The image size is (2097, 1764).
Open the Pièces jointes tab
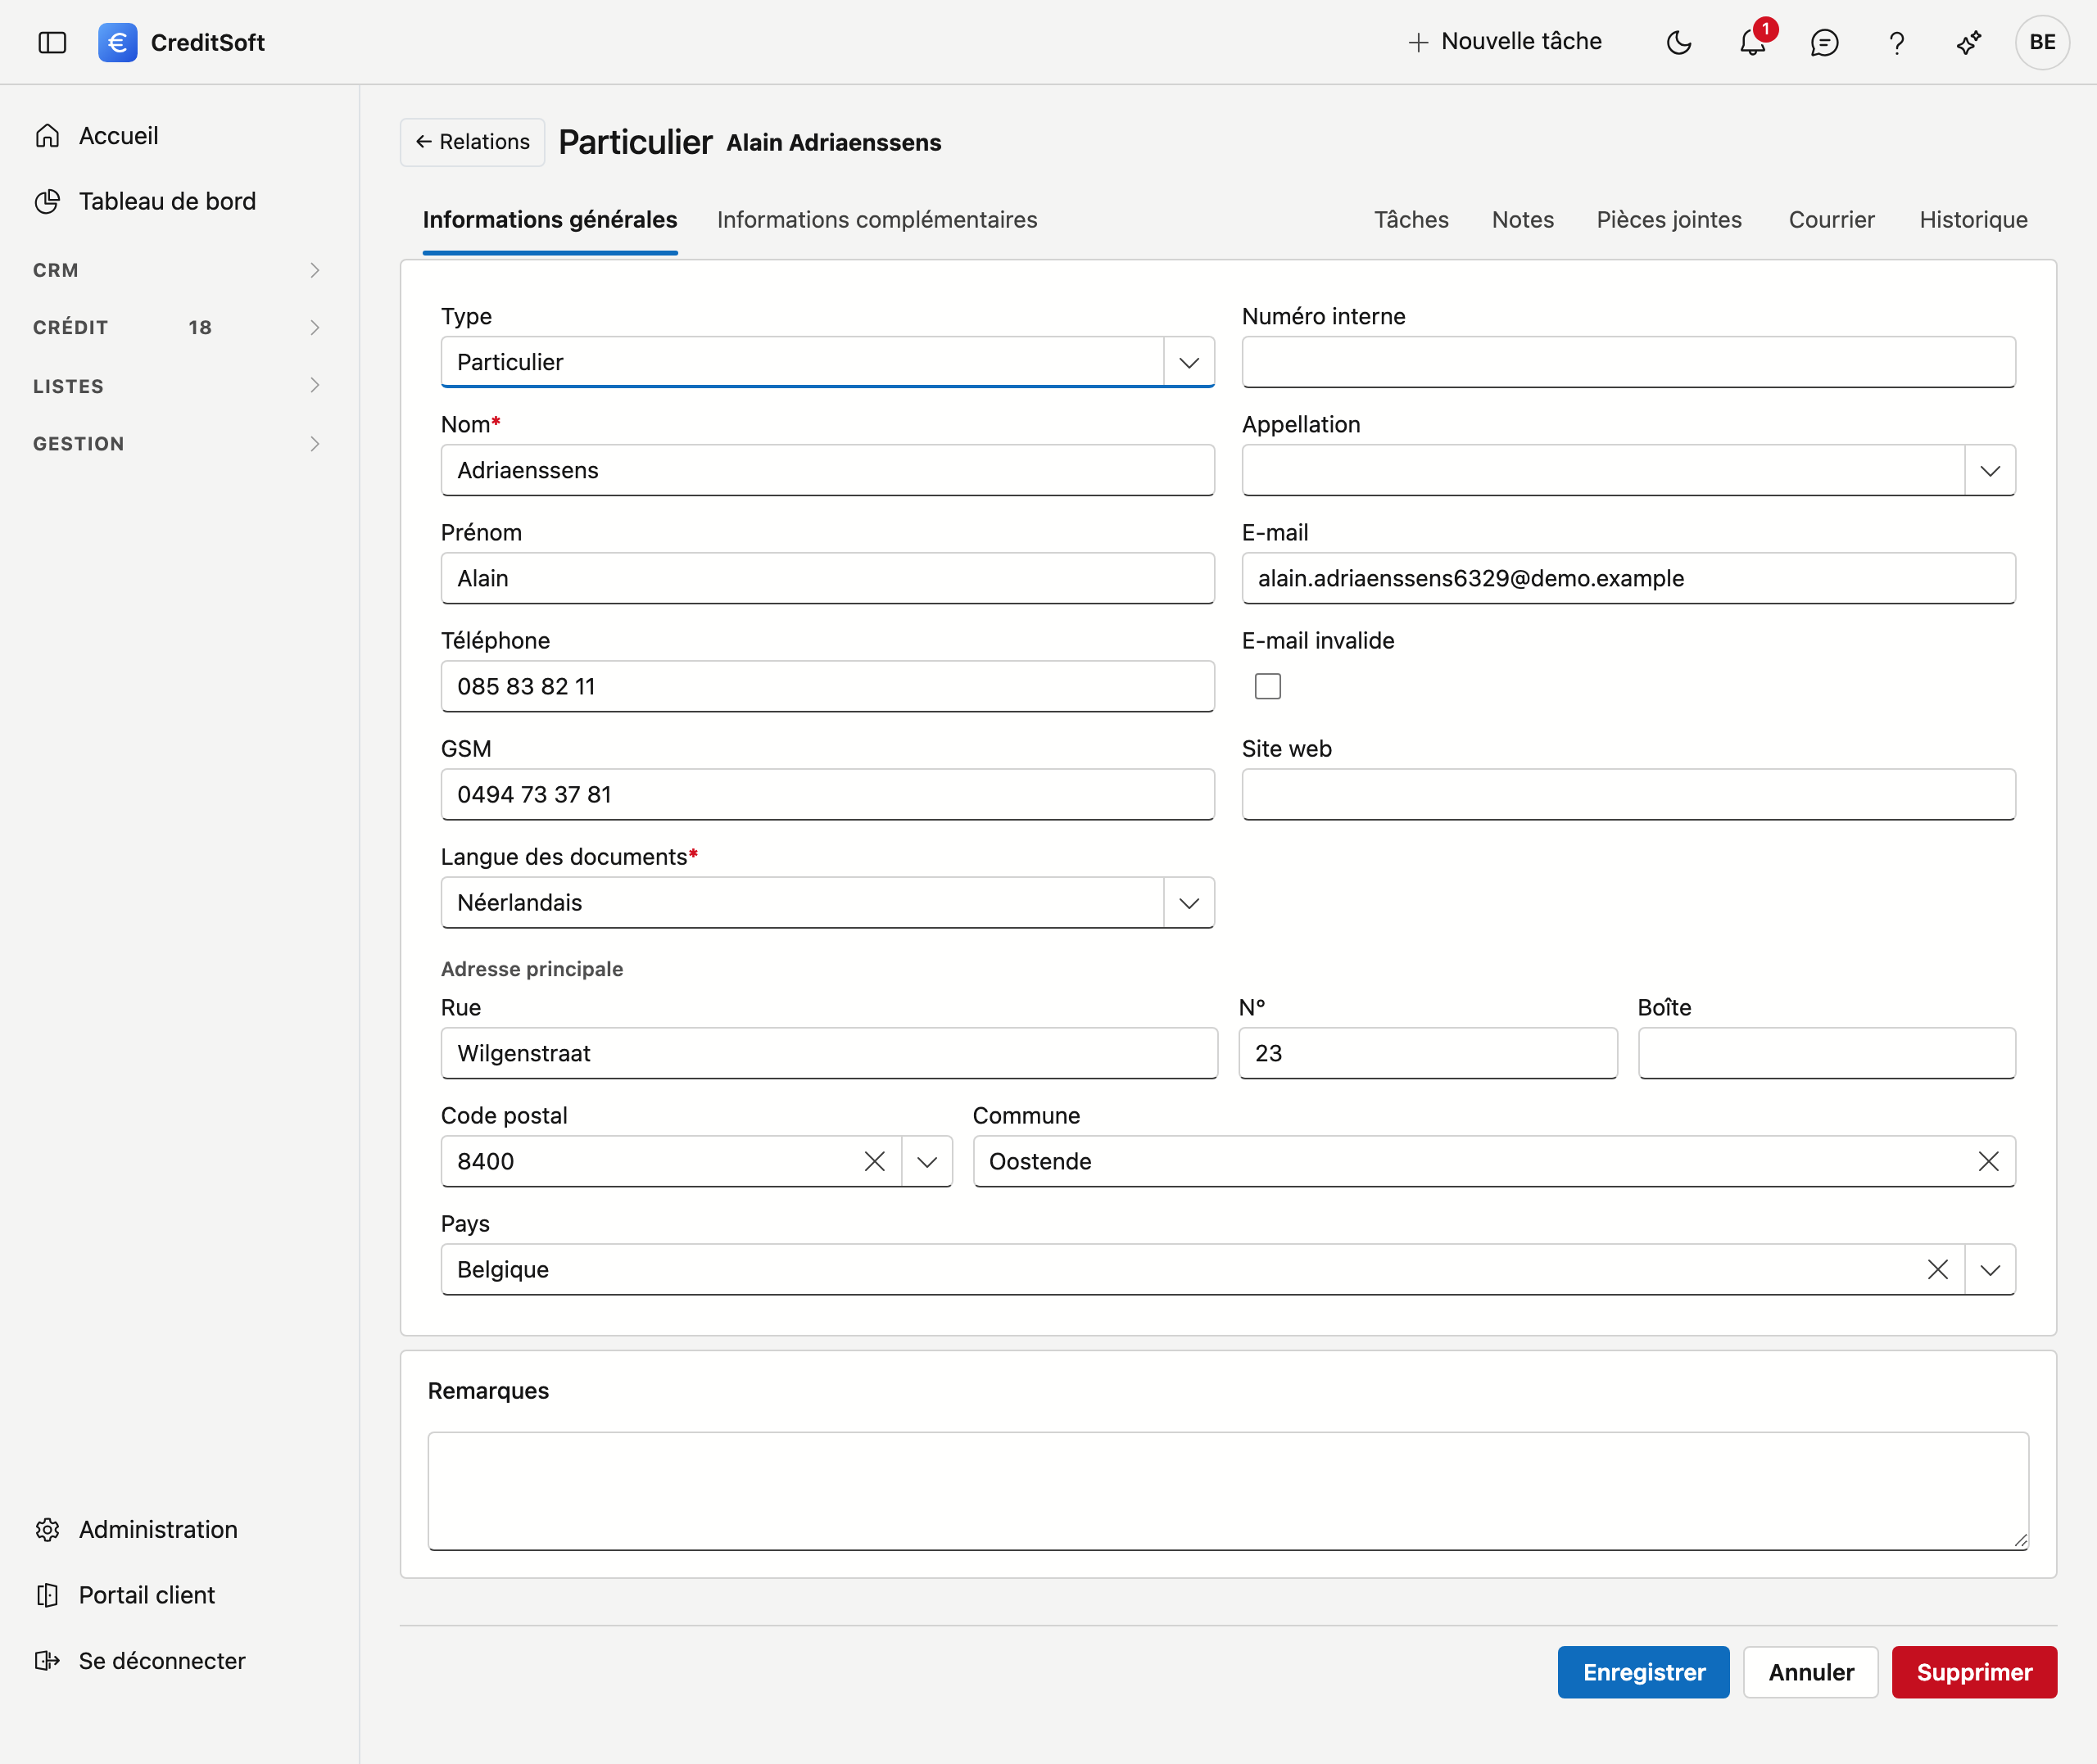[x=1668, y=220]
